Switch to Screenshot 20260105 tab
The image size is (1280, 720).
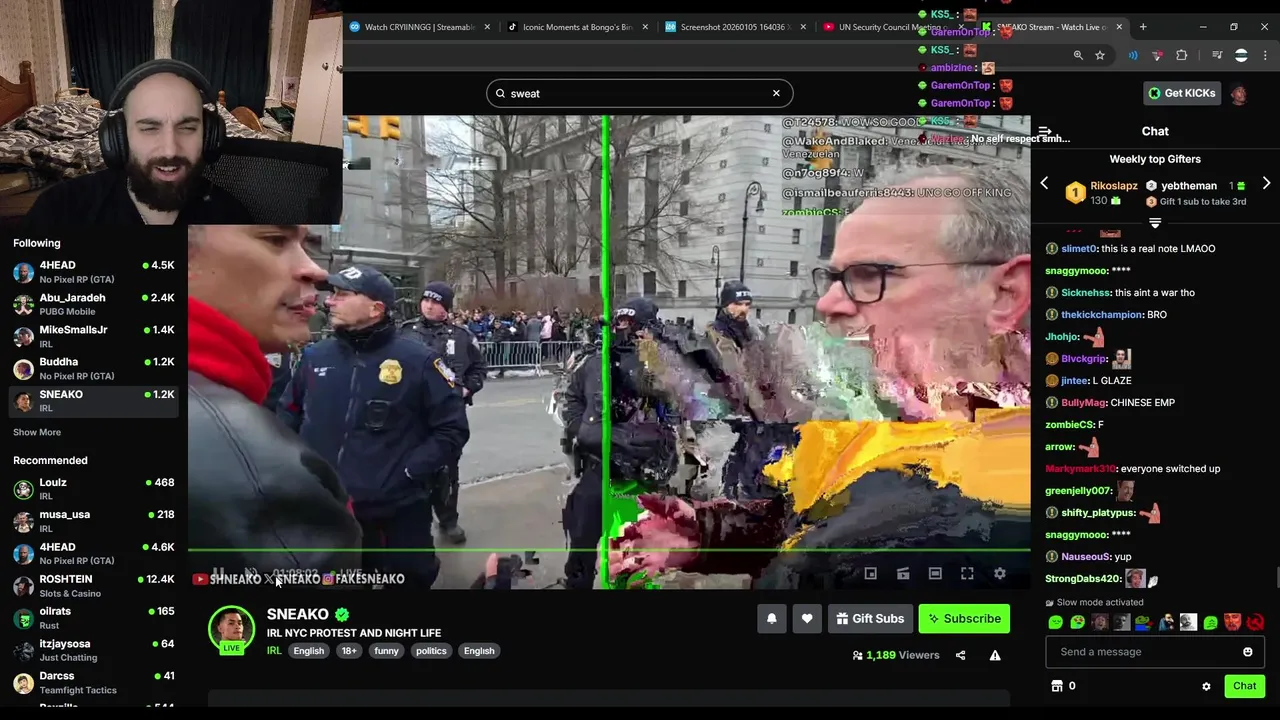click(x=735, y=27)
